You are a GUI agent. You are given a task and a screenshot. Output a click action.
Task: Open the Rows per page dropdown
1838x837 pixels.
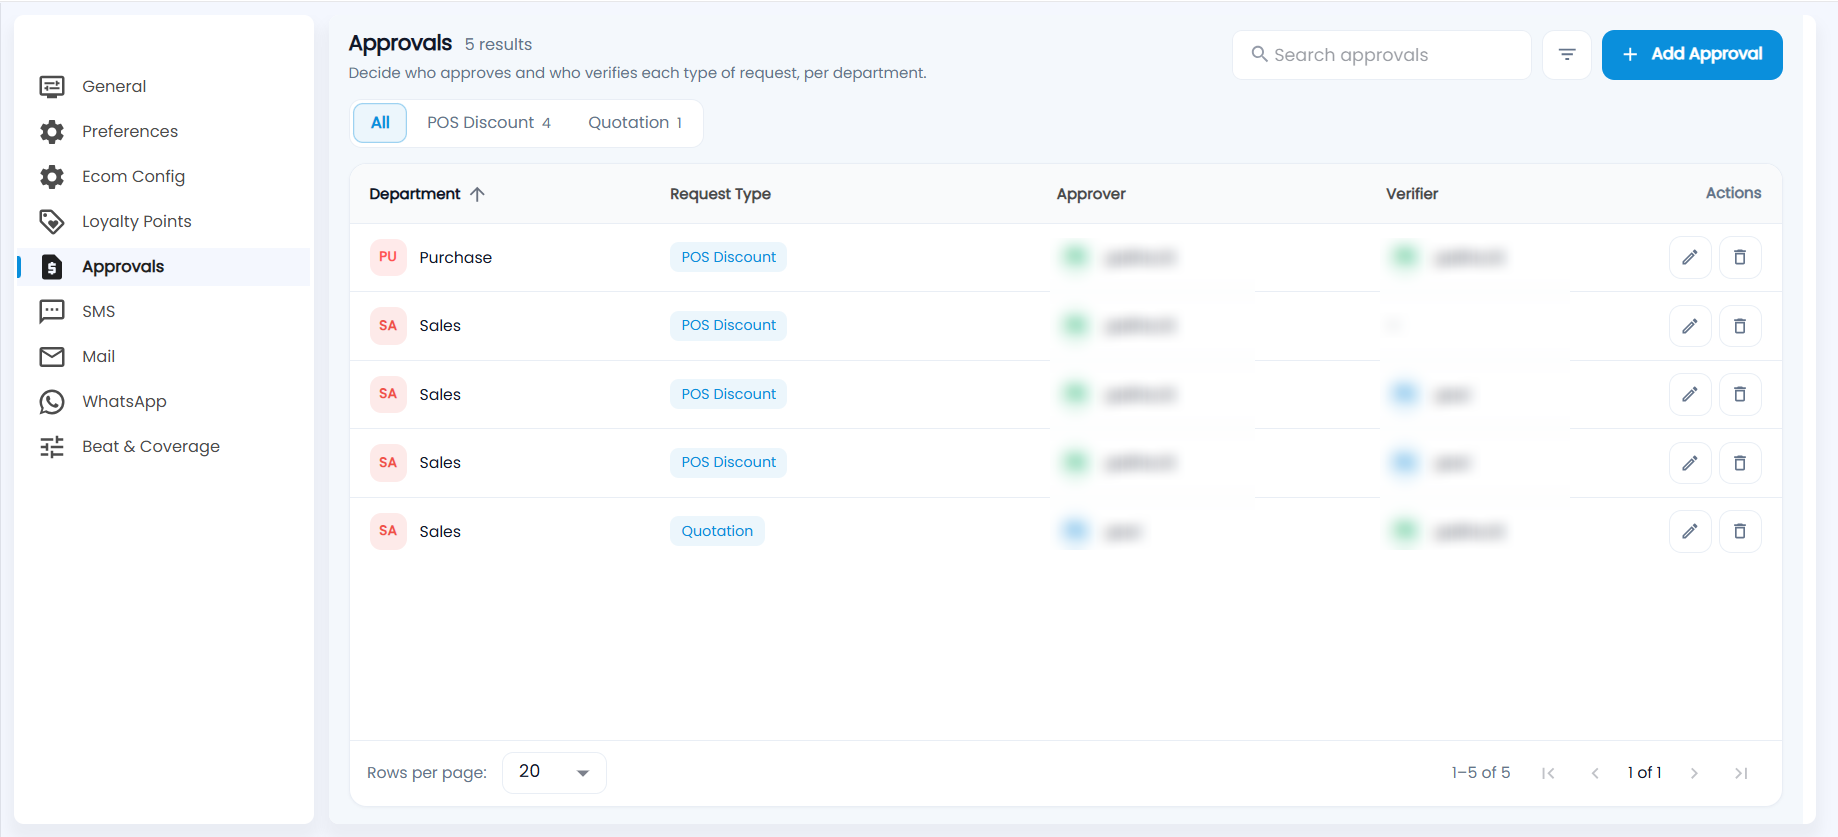[554, 772]
